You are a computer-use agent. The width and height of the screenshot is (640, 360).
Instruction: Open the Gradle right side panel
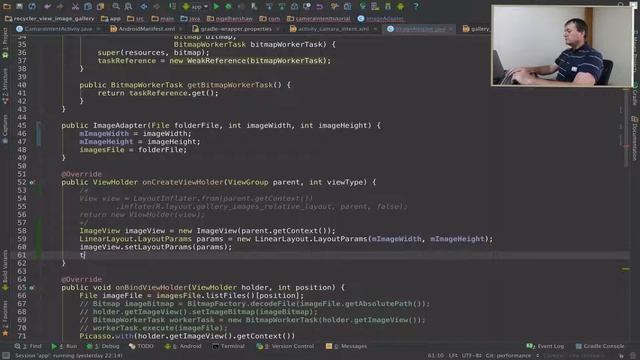(x=635, y=93)
